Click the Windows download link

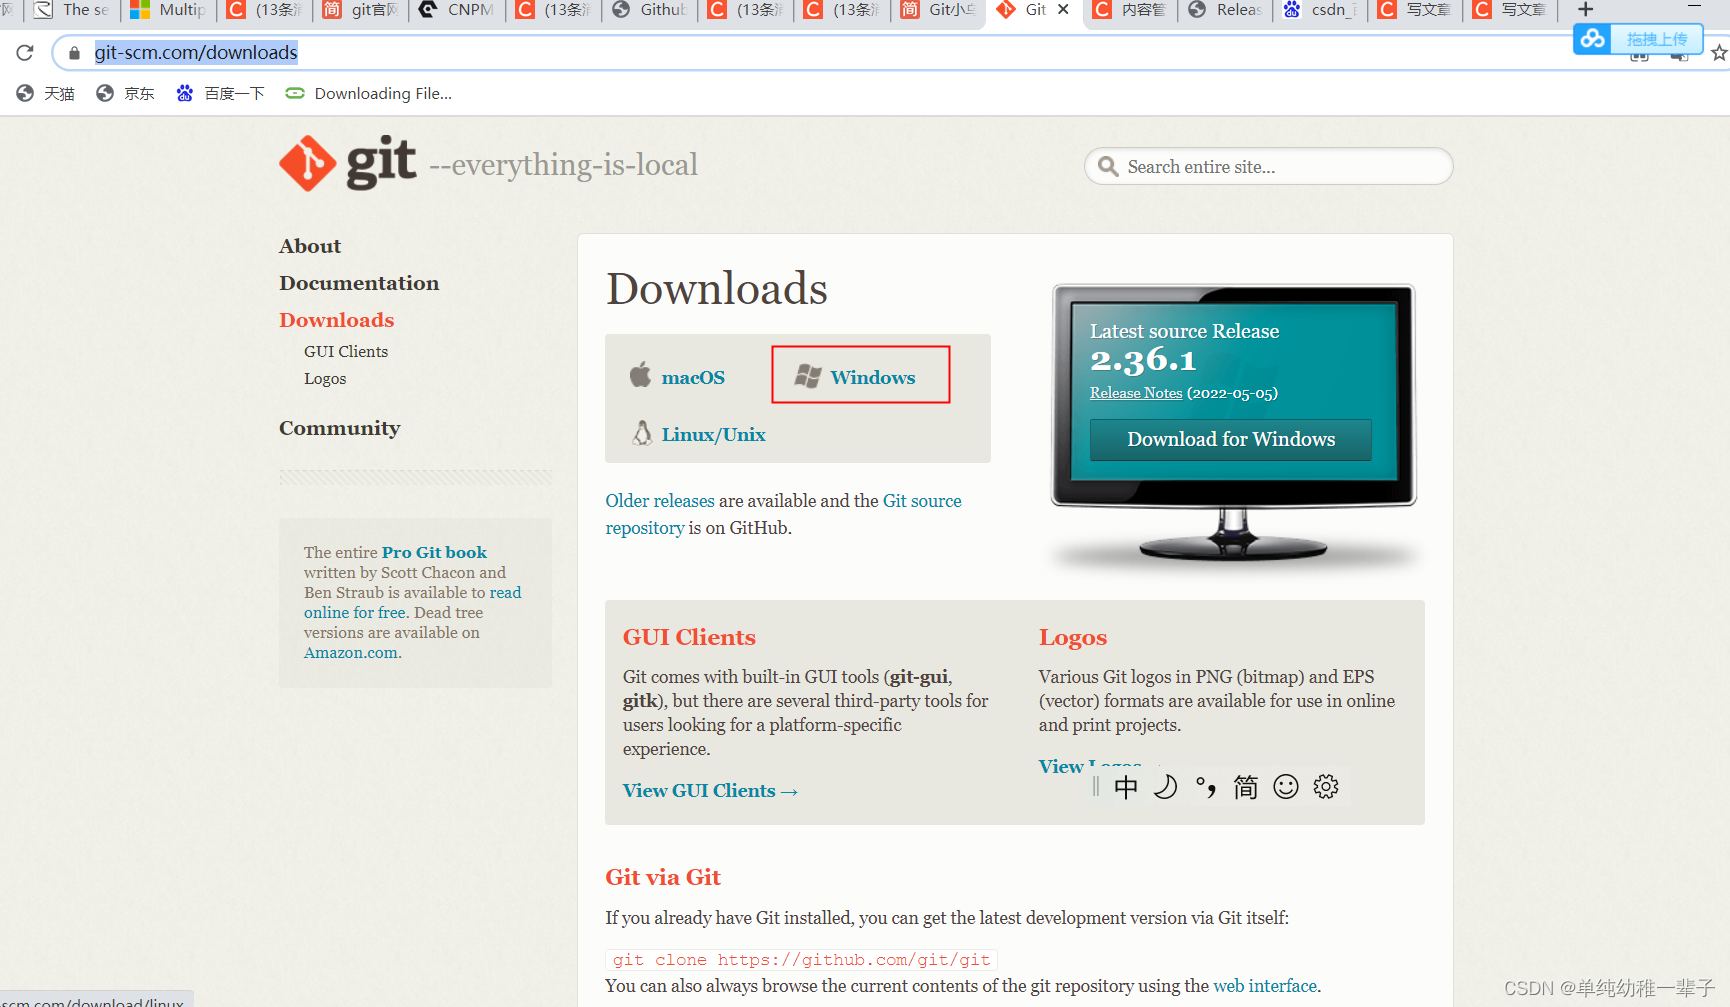click(872, 377)
